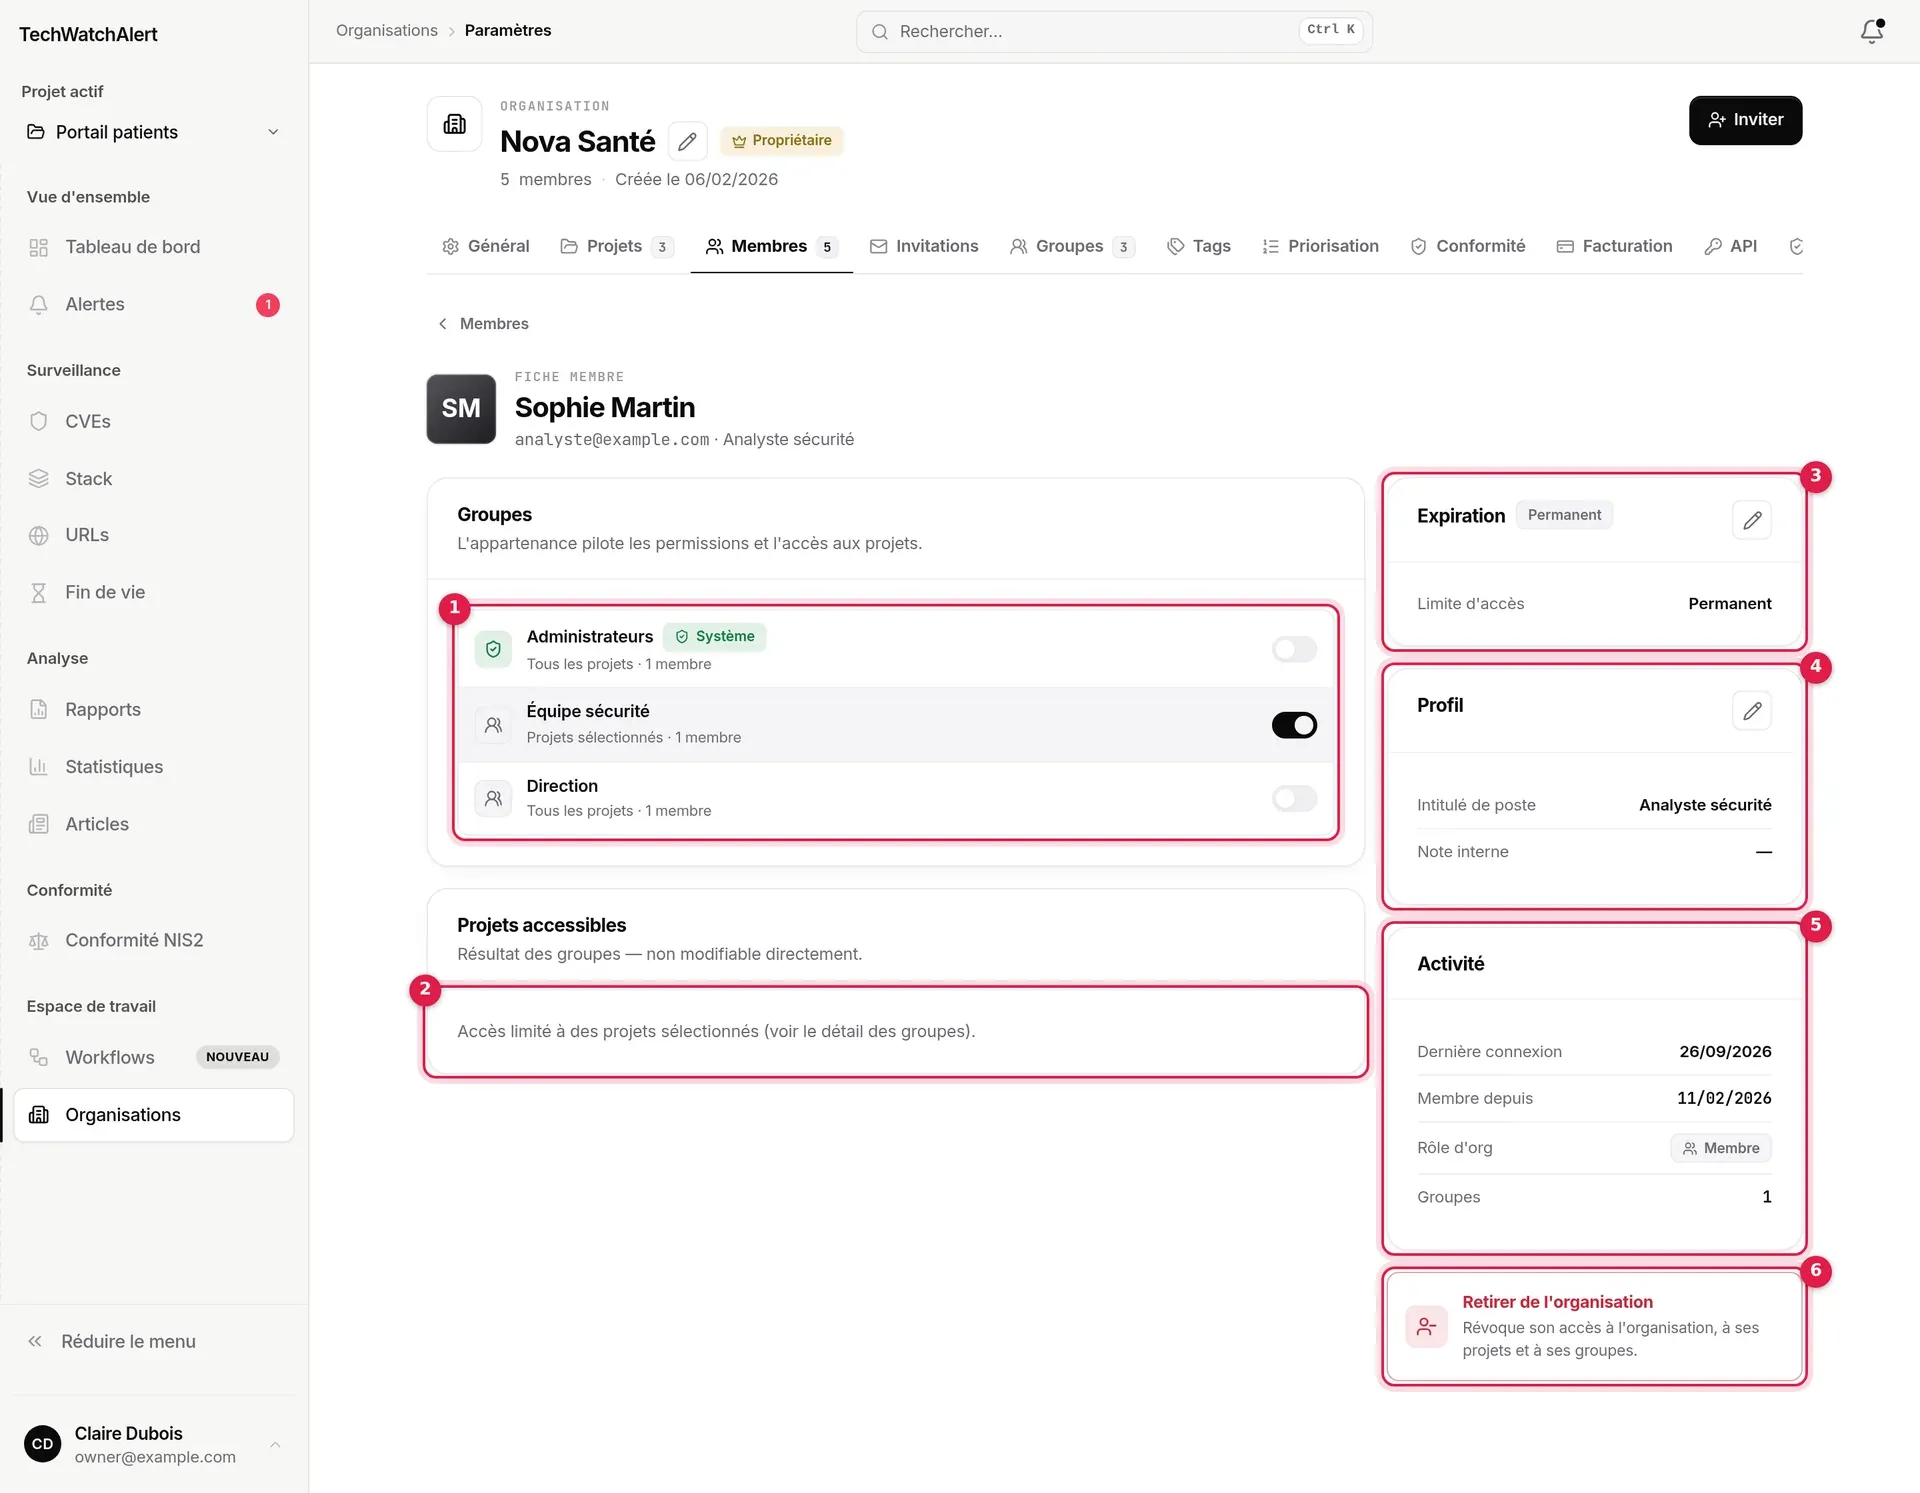Image resolution: width=1920 pixels, height=1493 pixels.
Task: Edit organisation name with pencil icon
Action: 687,141
